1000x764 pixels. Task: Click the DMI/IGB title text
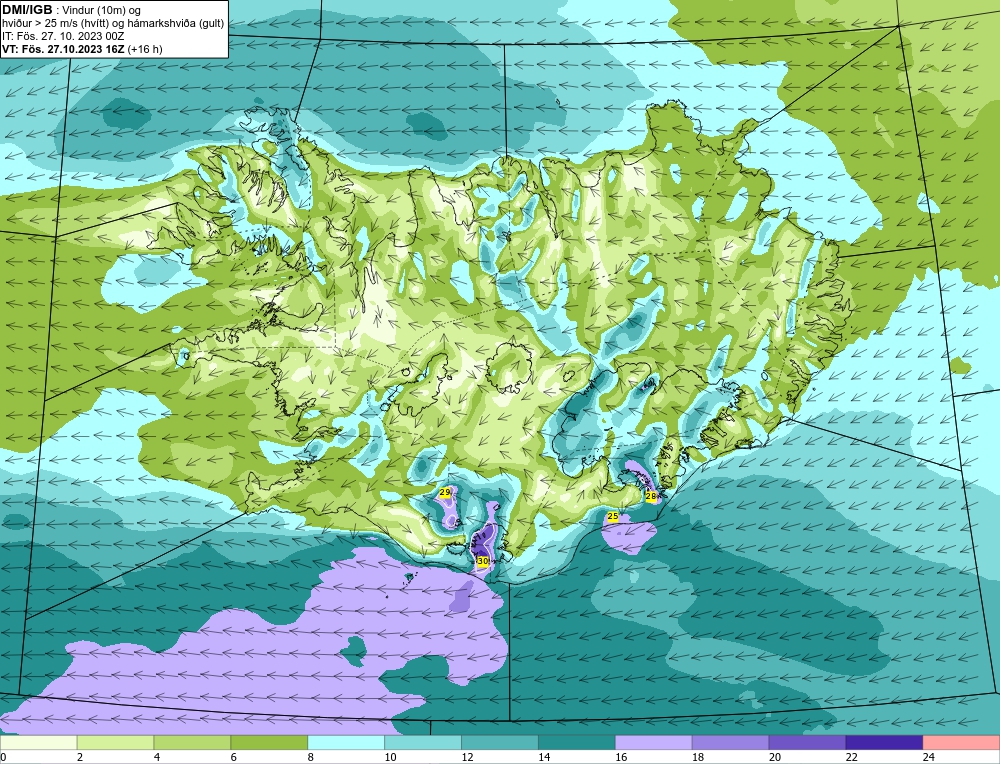(27, 10)
